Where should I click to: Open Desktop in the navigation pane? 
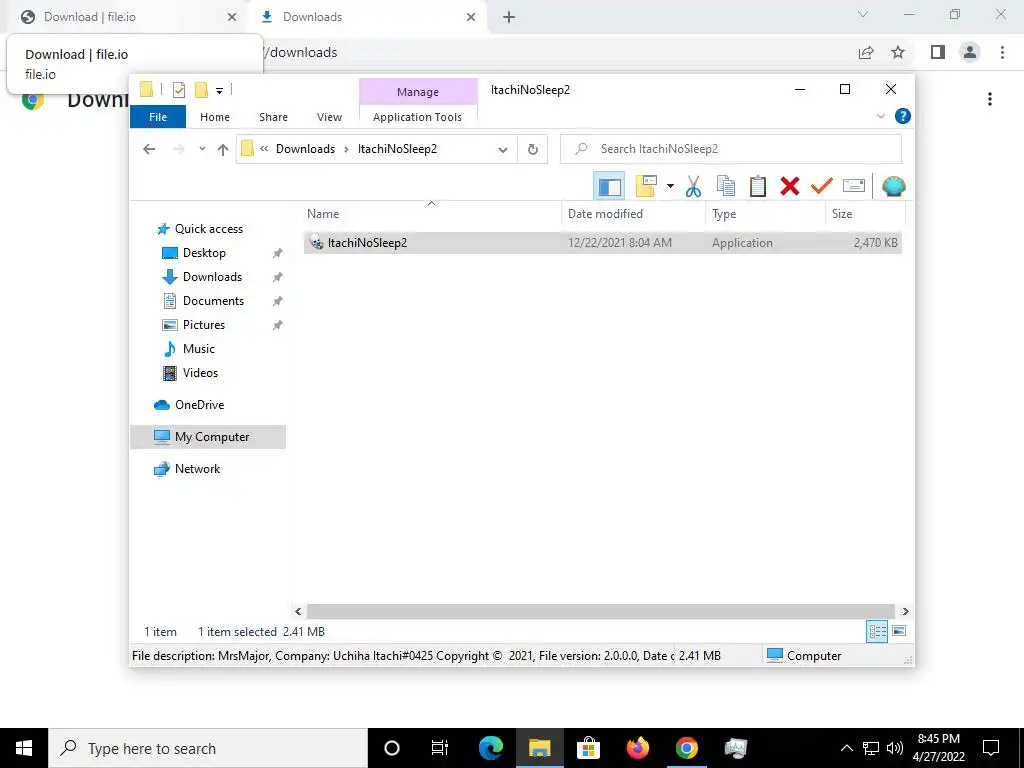[x=204, y=253]
